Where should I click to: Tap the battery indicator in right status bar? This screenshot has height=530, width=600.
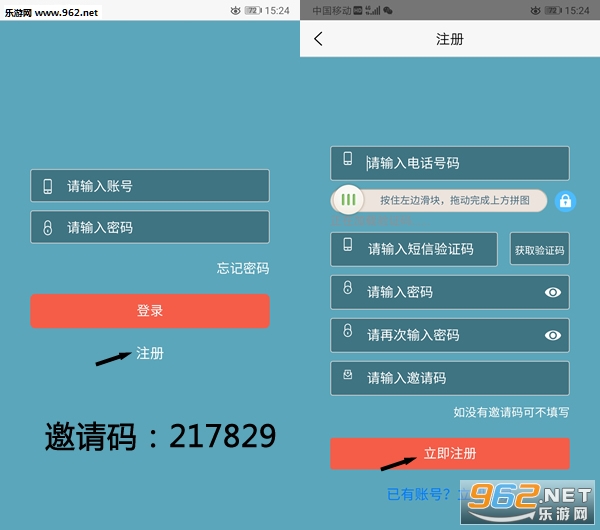point(553,11)
